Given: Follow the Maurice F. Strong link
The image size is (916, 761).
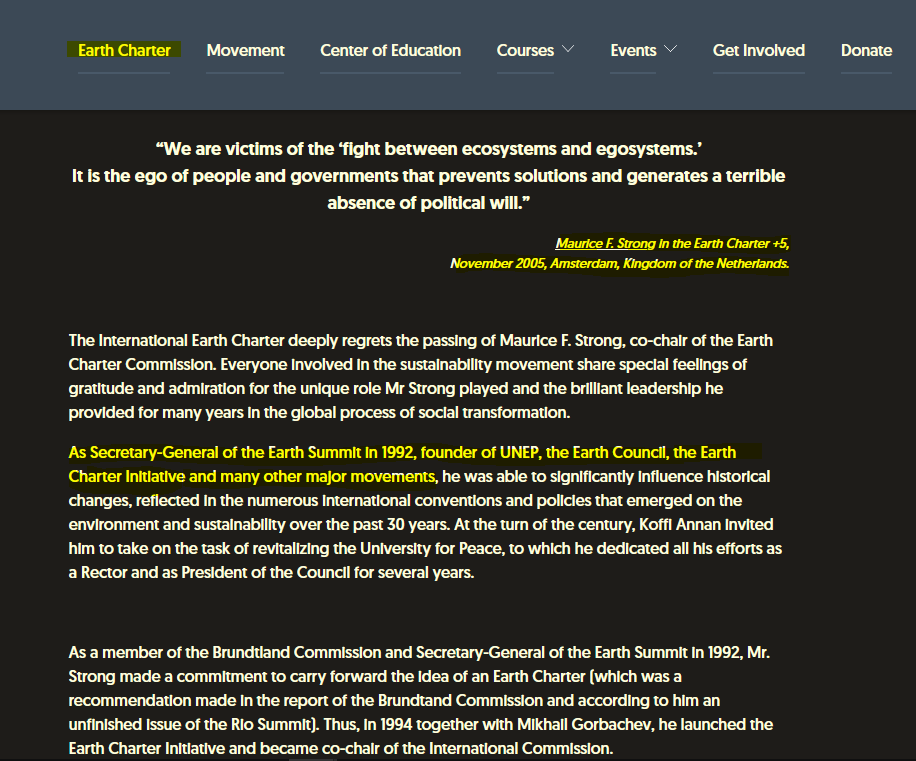Looking at the screenshot, I should point(605,244).
